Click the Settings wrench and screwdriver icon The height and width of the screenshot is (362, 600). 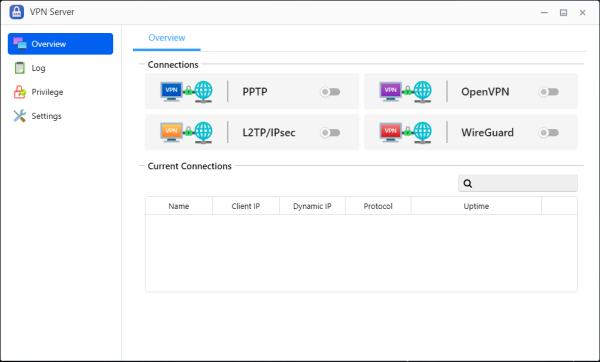(20, 116)
